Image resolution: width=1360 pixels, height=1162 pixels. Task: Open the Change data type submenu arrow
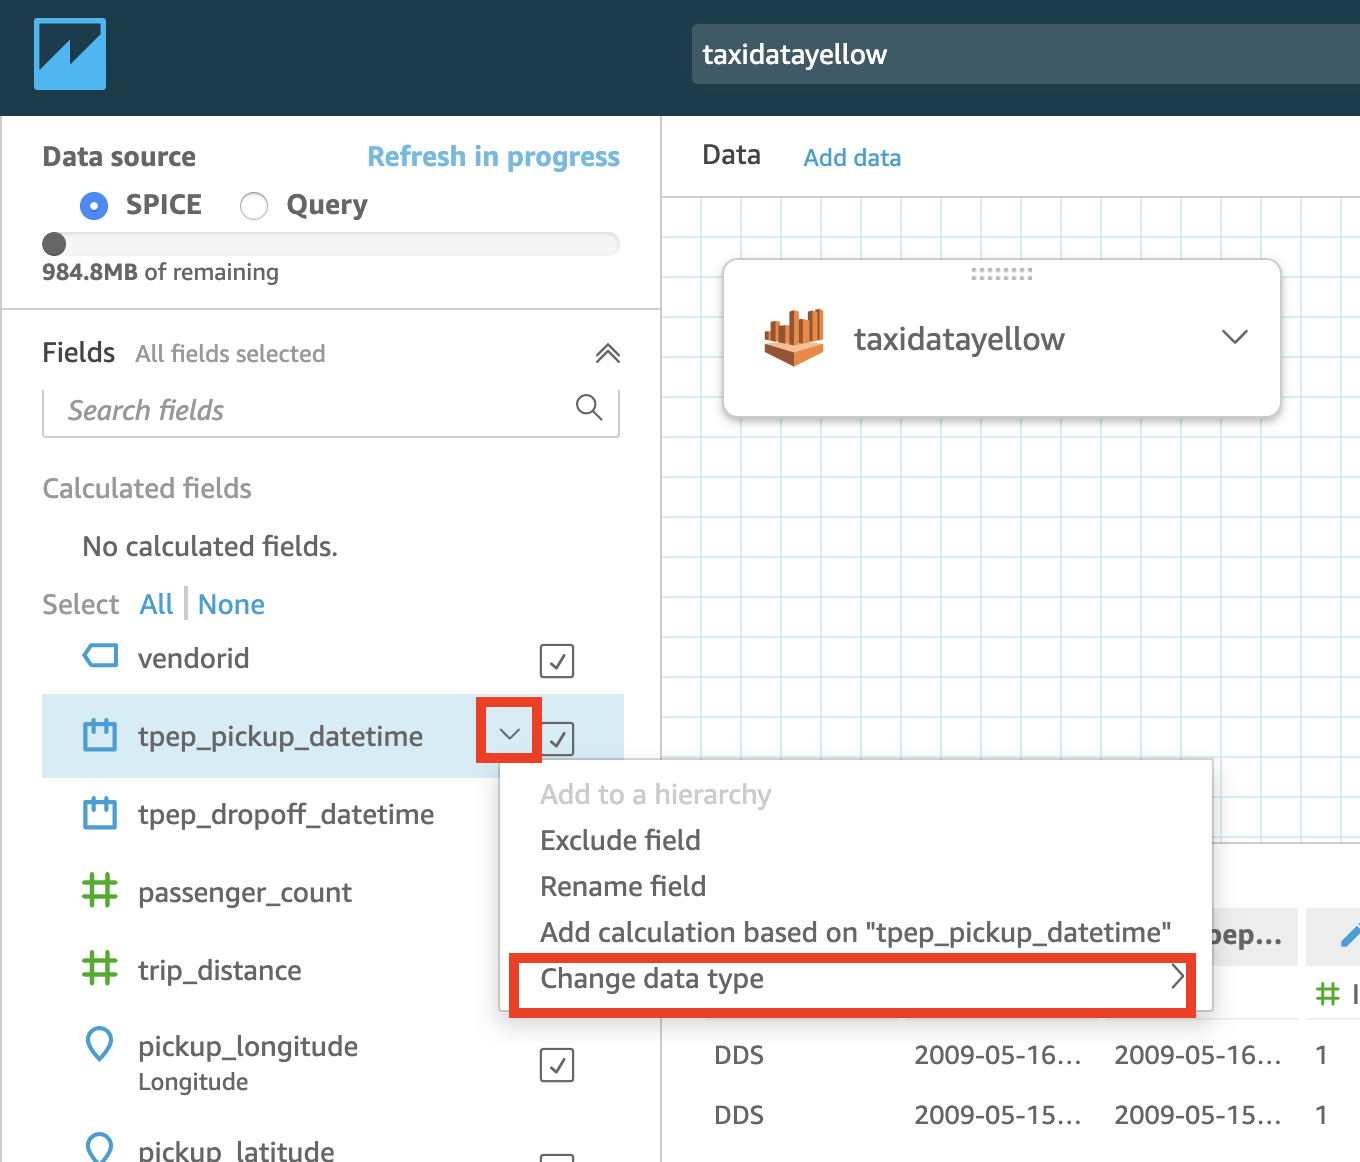click(1177, 977)
